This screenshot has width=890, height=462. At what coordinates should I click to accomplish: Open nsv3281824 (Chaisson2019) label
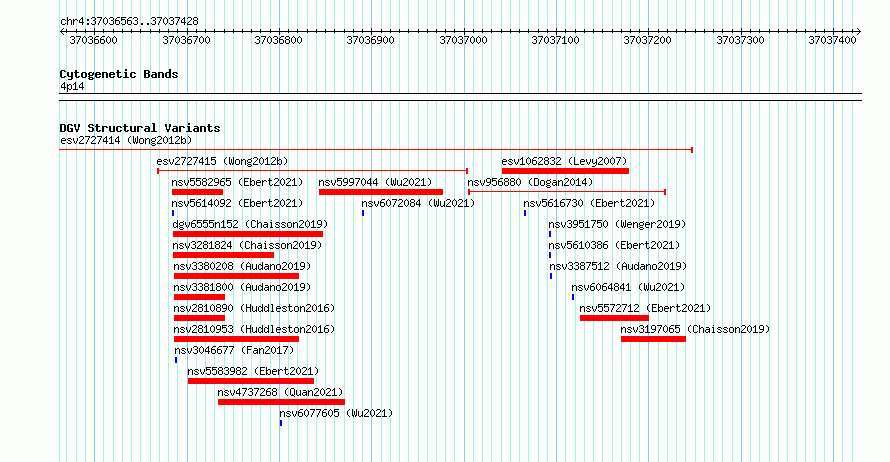pos(247,245)
